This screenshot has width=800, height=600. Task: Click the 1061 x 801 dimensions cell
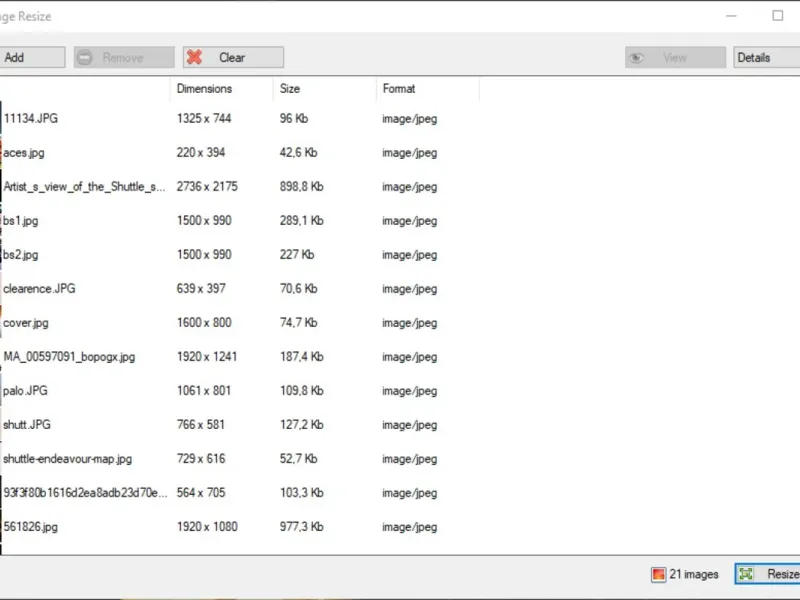point(204,391)
